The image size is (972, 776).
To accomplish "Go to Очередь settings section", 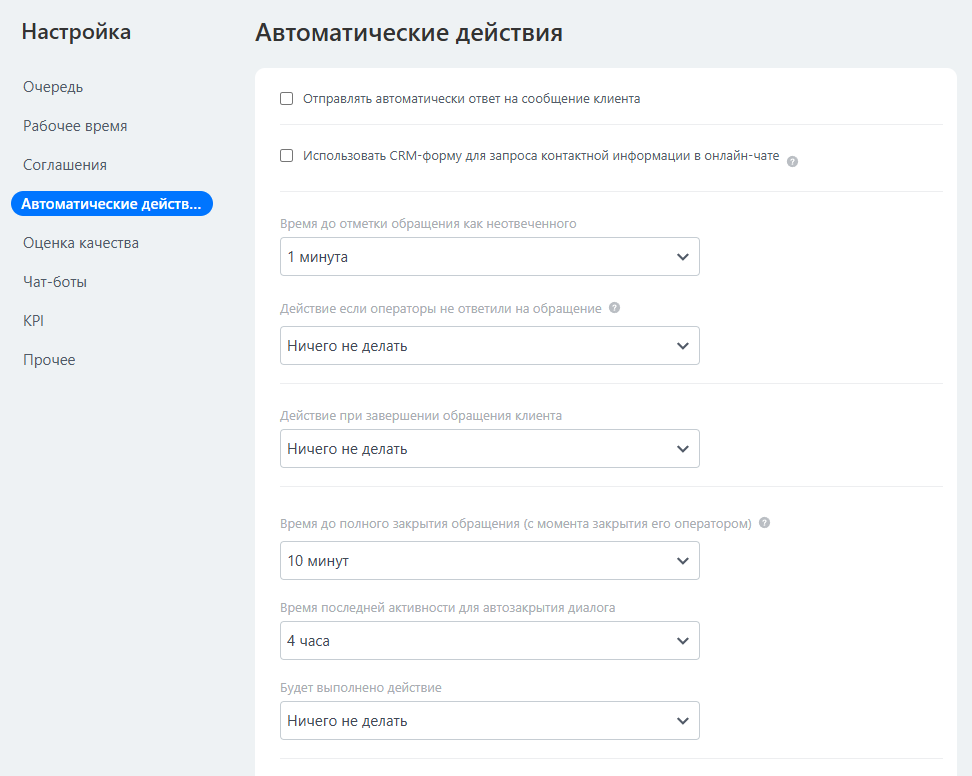I will tap(53, 87).
